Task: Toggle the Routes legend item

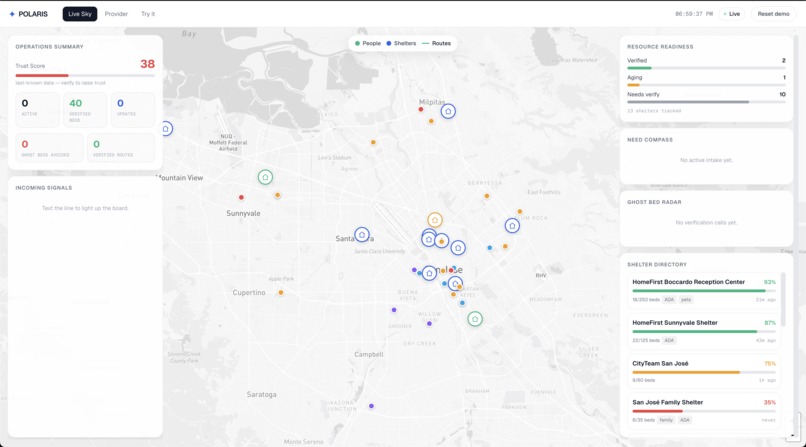Action: [436, 44]
